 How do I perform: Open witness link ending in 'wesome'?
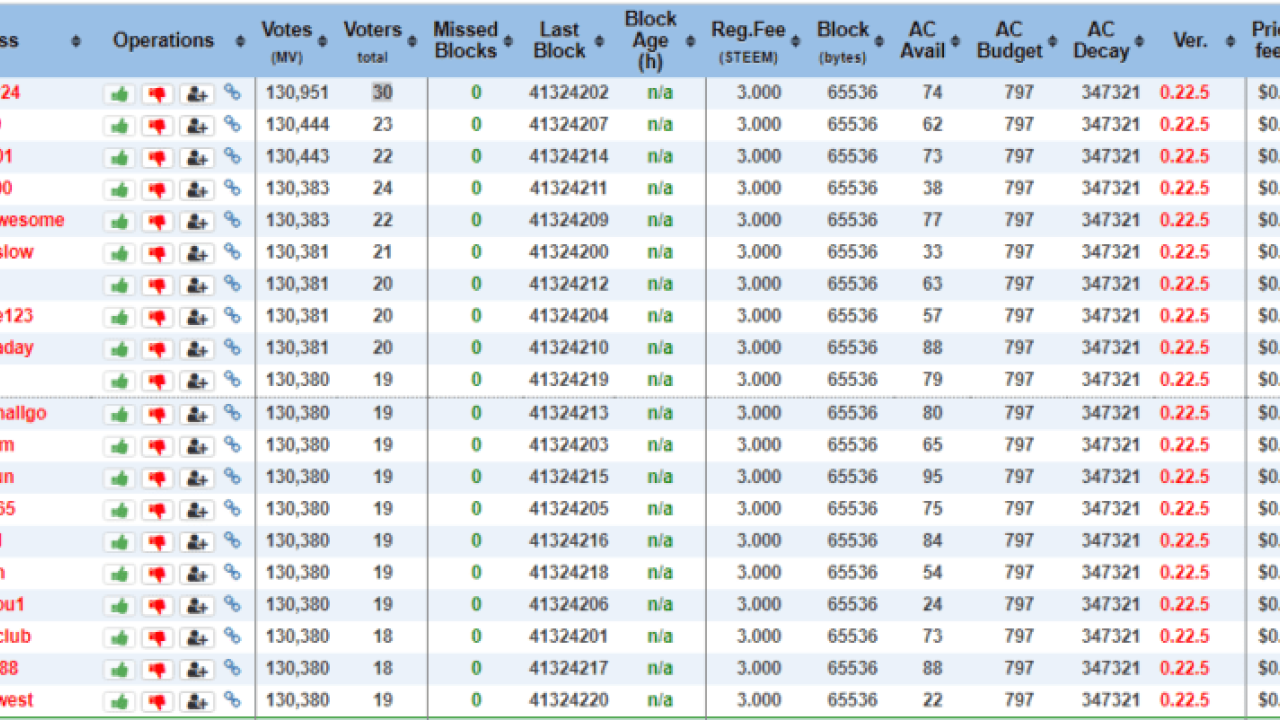point(32,220)
